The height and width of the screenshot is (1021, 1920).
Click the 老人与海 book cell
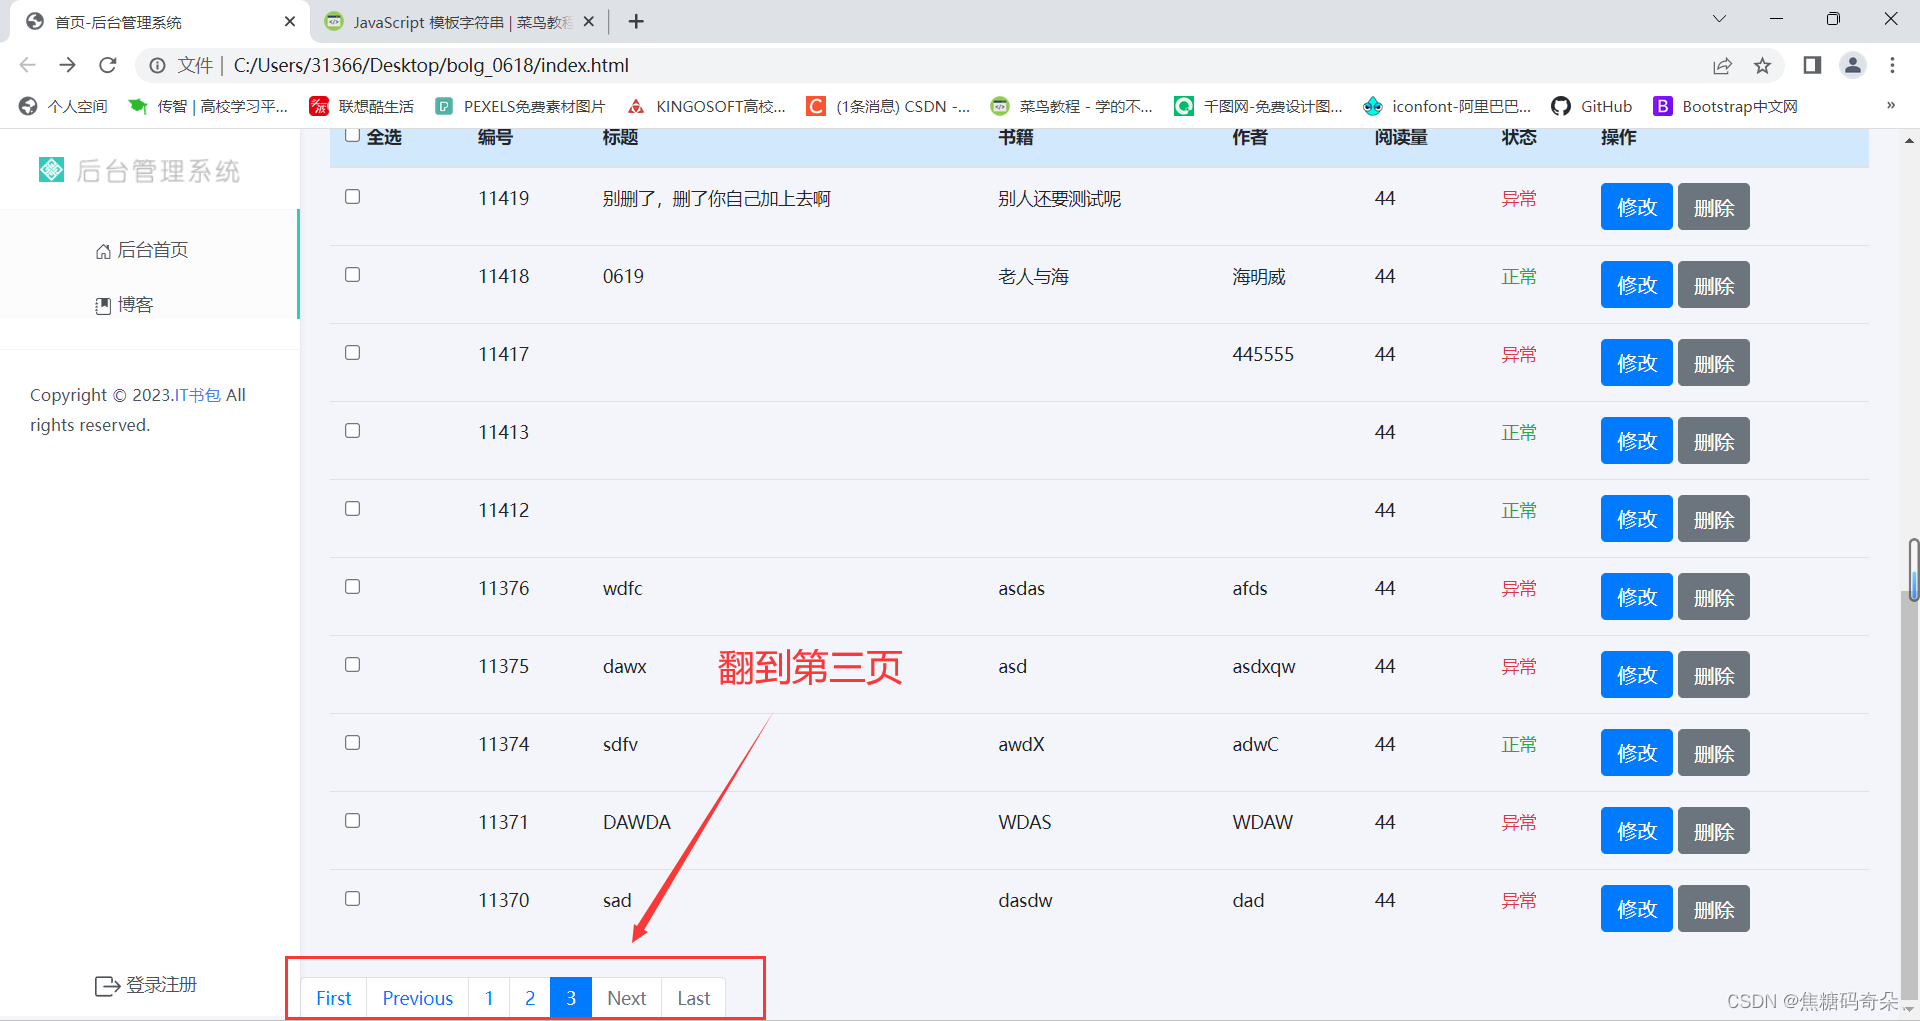pos(1033,276)
